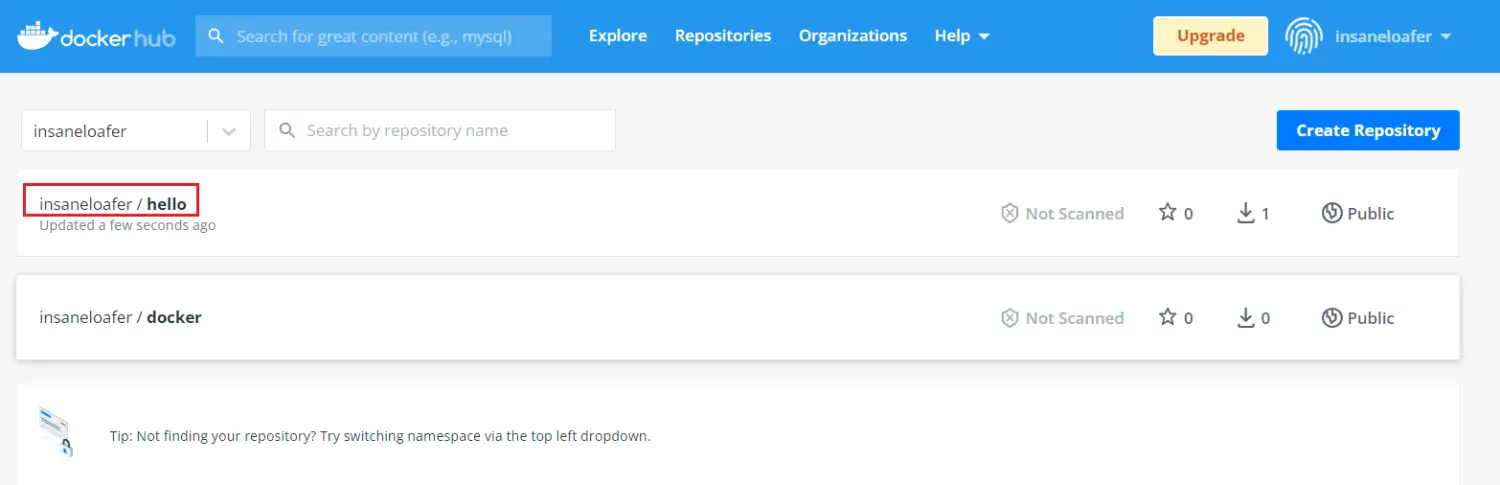Open the Organizations page
This screenshot has height=485, width=1500.
pos(853,36)
